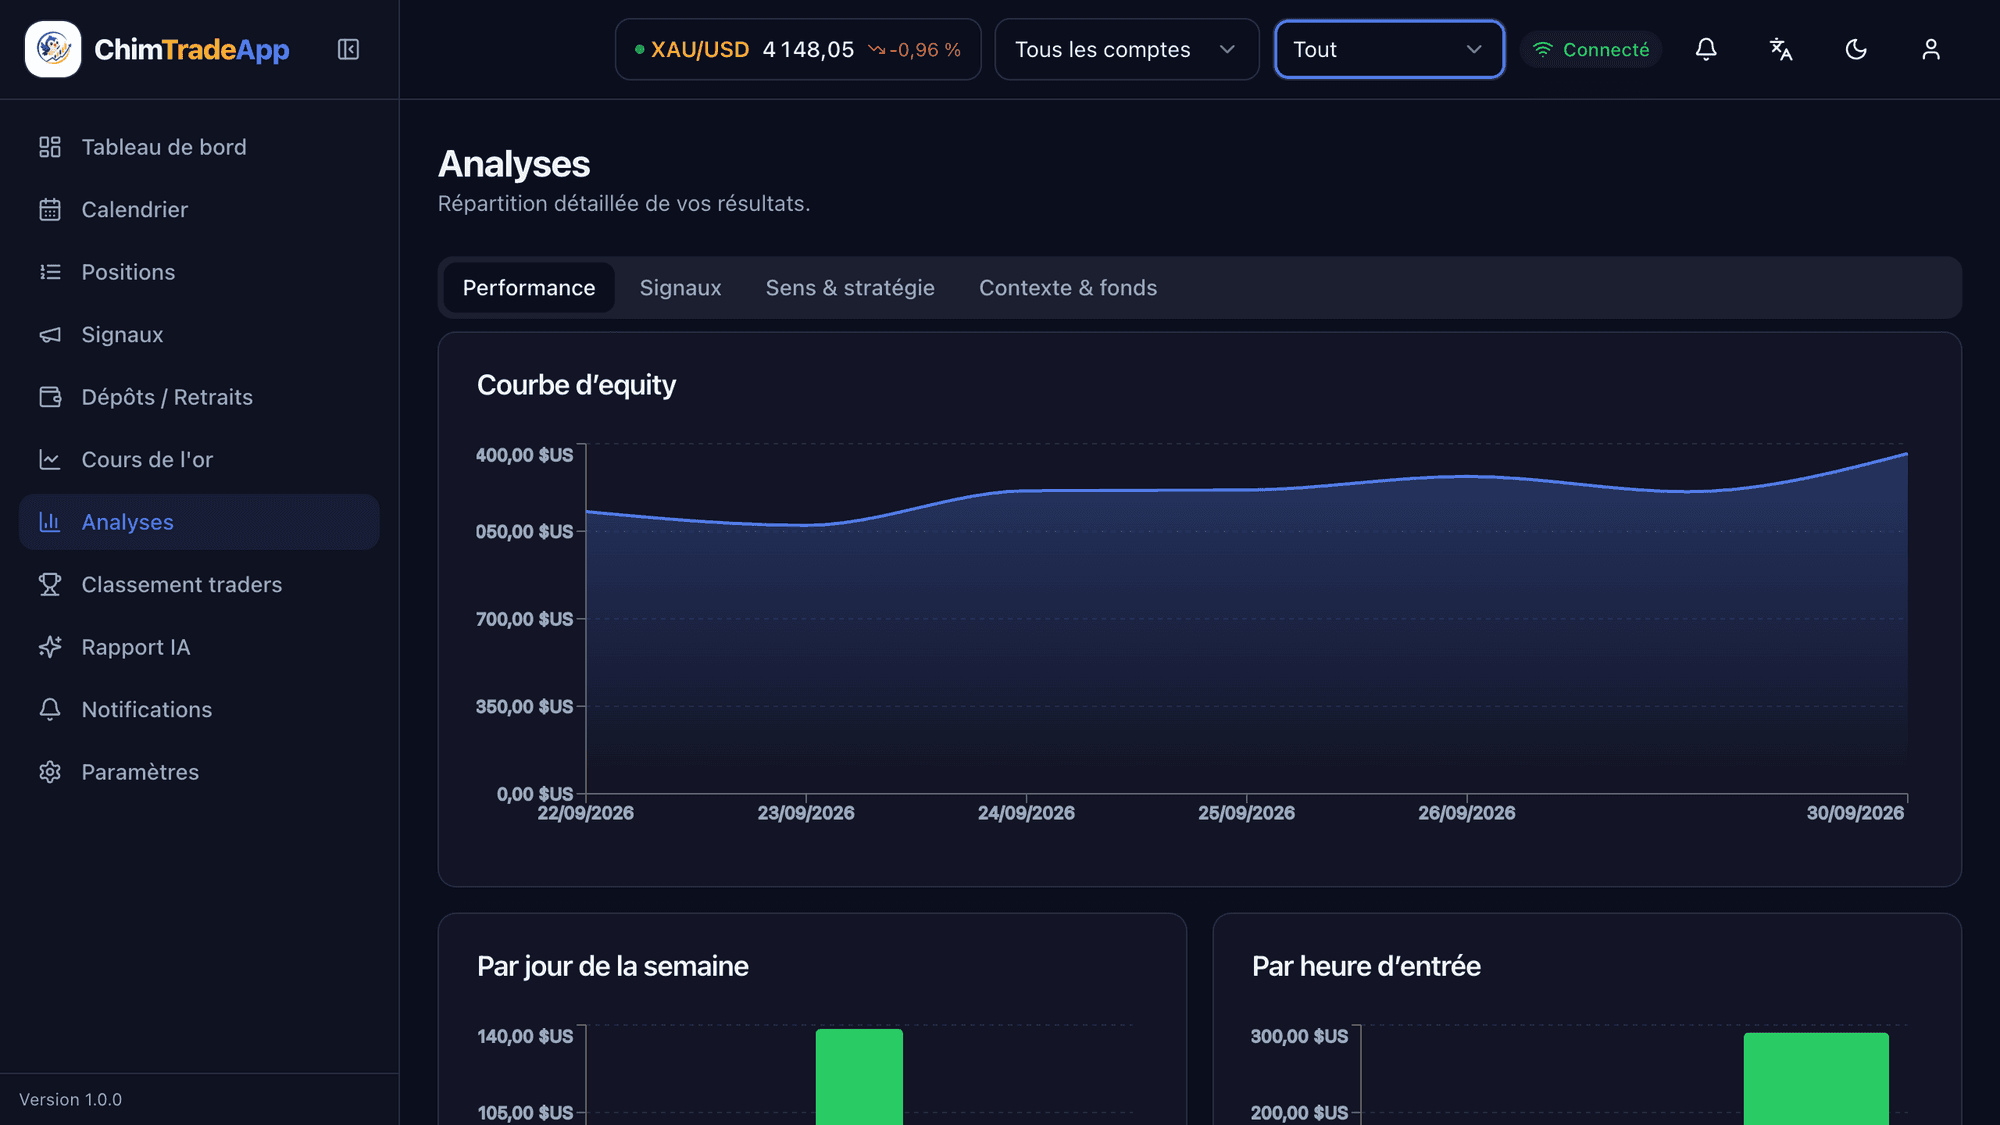This screenshot has height=1125, width=2000.
Task: Click the Connecté status badge
Action: point(1591,49)
